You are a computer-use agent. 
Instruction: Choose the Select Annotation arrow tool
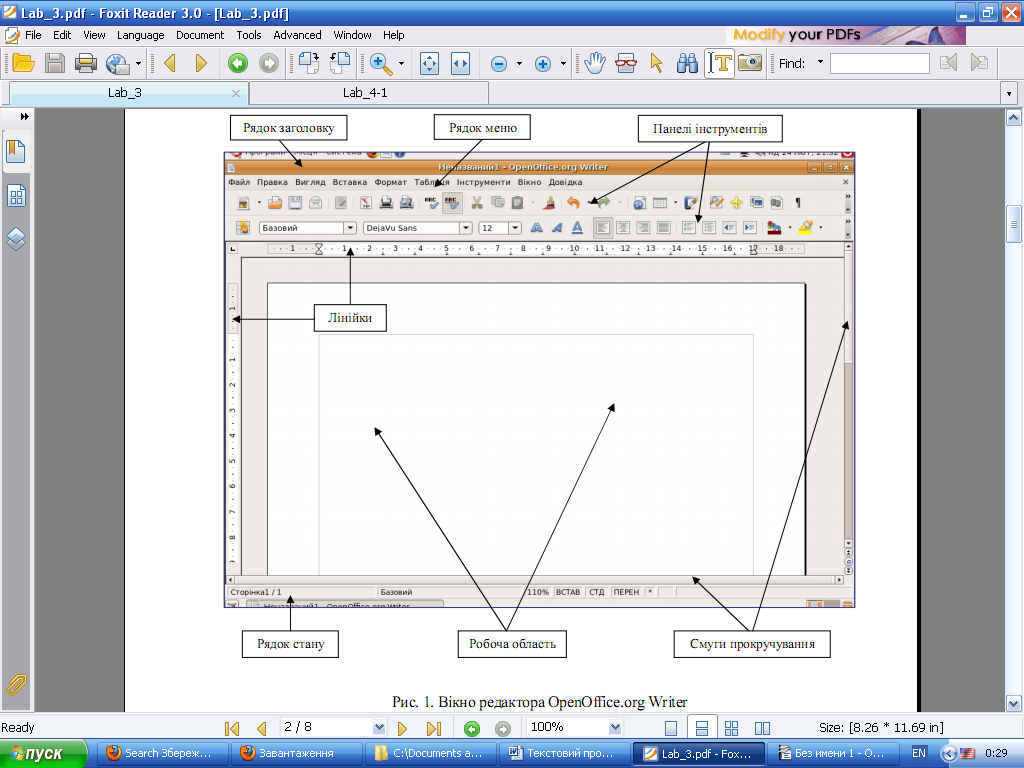click(x=656, y=63)
